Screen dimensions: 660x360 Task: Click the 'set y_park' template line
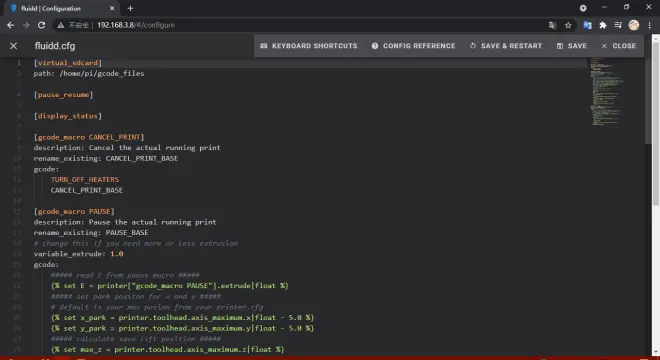point(182,328)
